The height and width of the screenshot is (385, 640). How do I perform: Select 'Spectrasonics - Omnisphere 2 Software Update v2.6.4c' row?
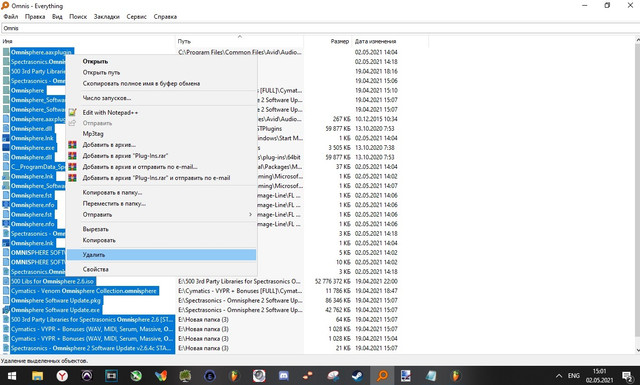[x=92, y=348]
